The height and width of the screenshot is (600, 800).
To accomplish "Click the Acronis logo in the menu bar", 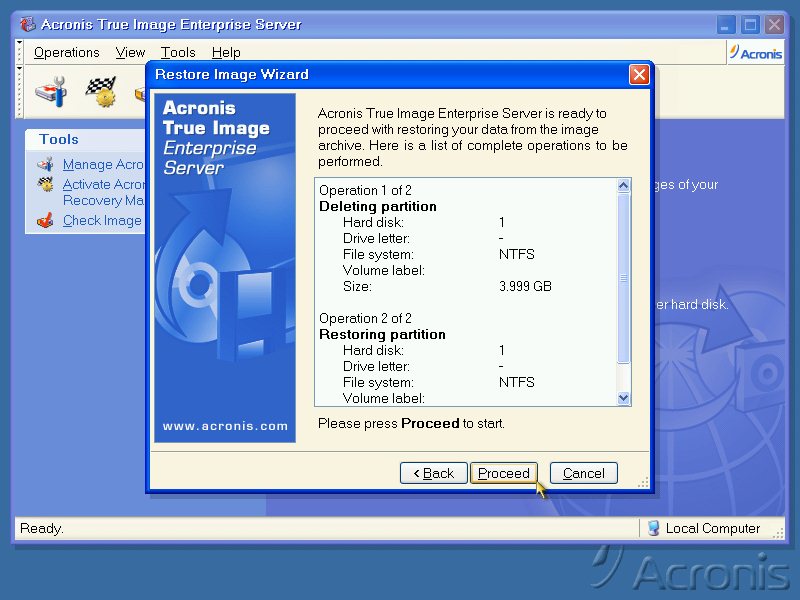I will click(x=755, y=53).
